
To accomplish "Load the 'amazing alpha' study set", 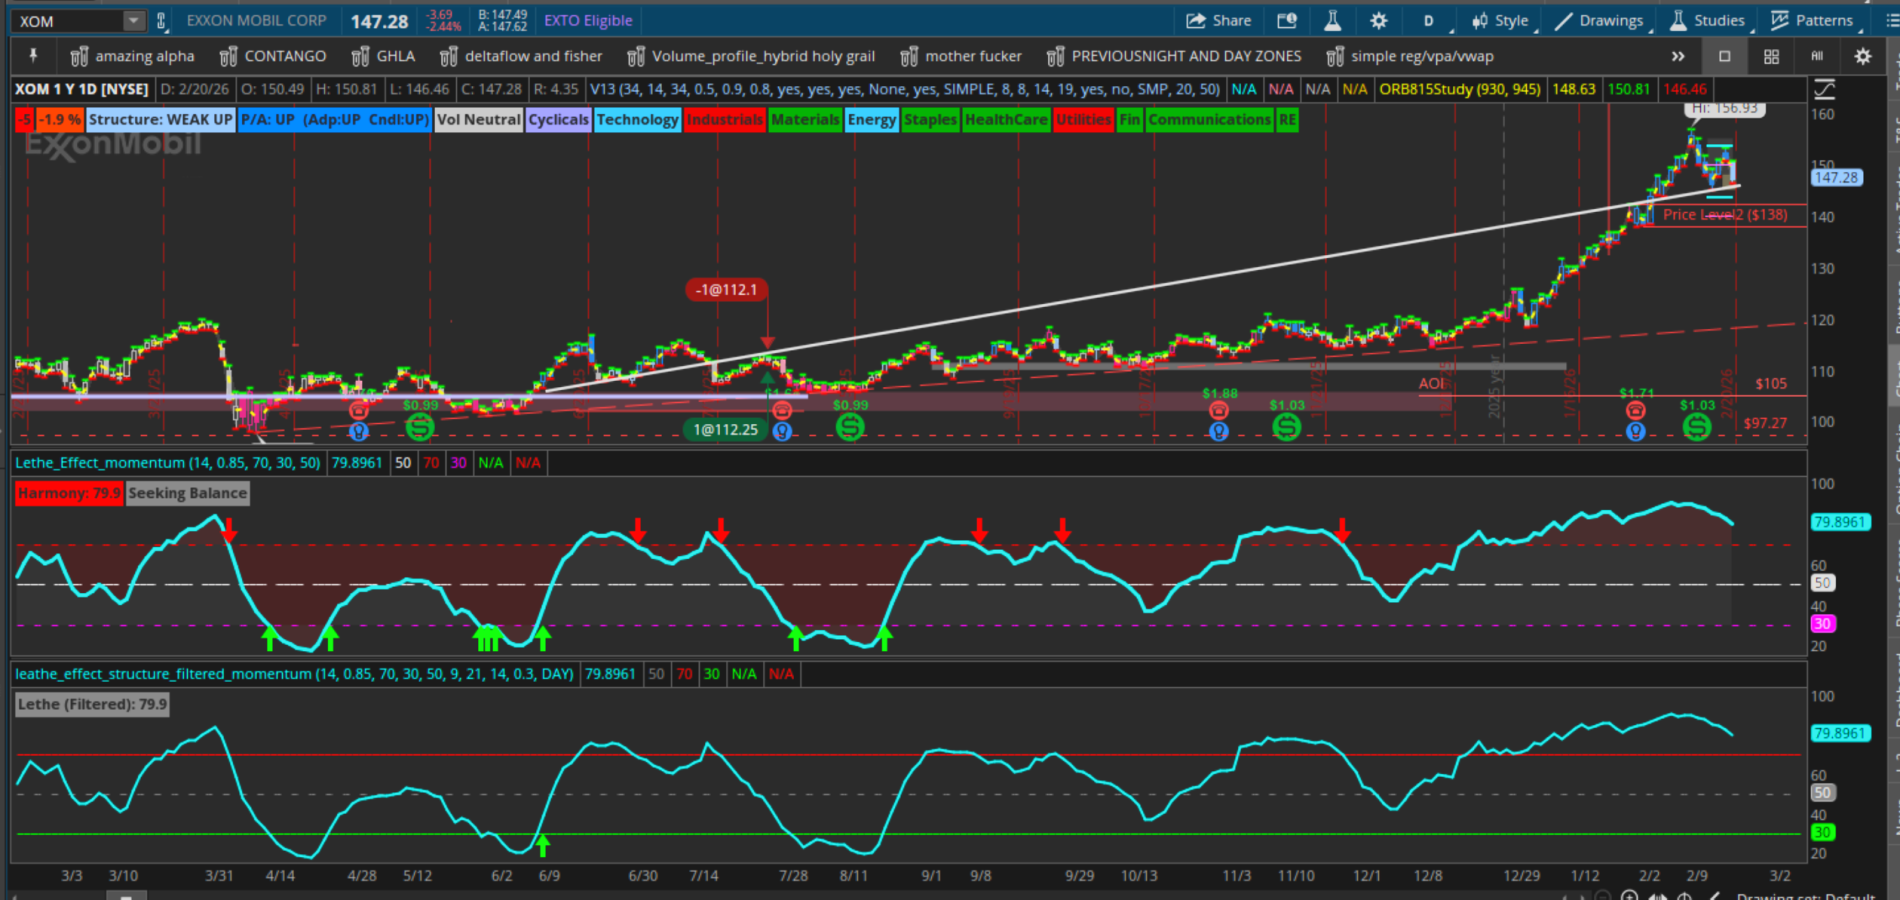I will tap(132, 56).
